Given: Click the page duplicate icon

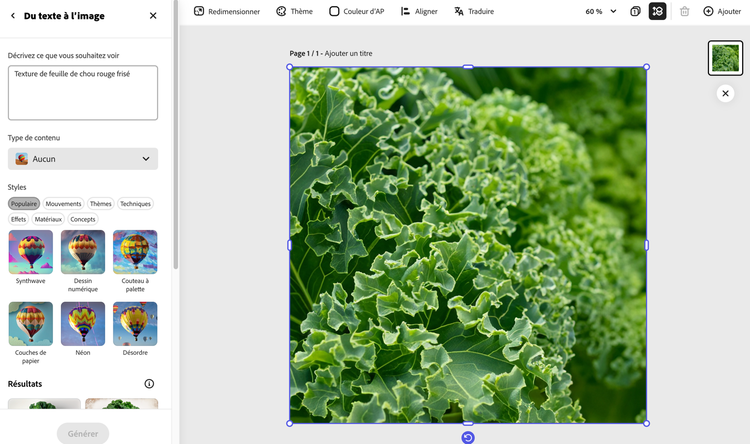Looking at the screenshot, I should point(635,11).
